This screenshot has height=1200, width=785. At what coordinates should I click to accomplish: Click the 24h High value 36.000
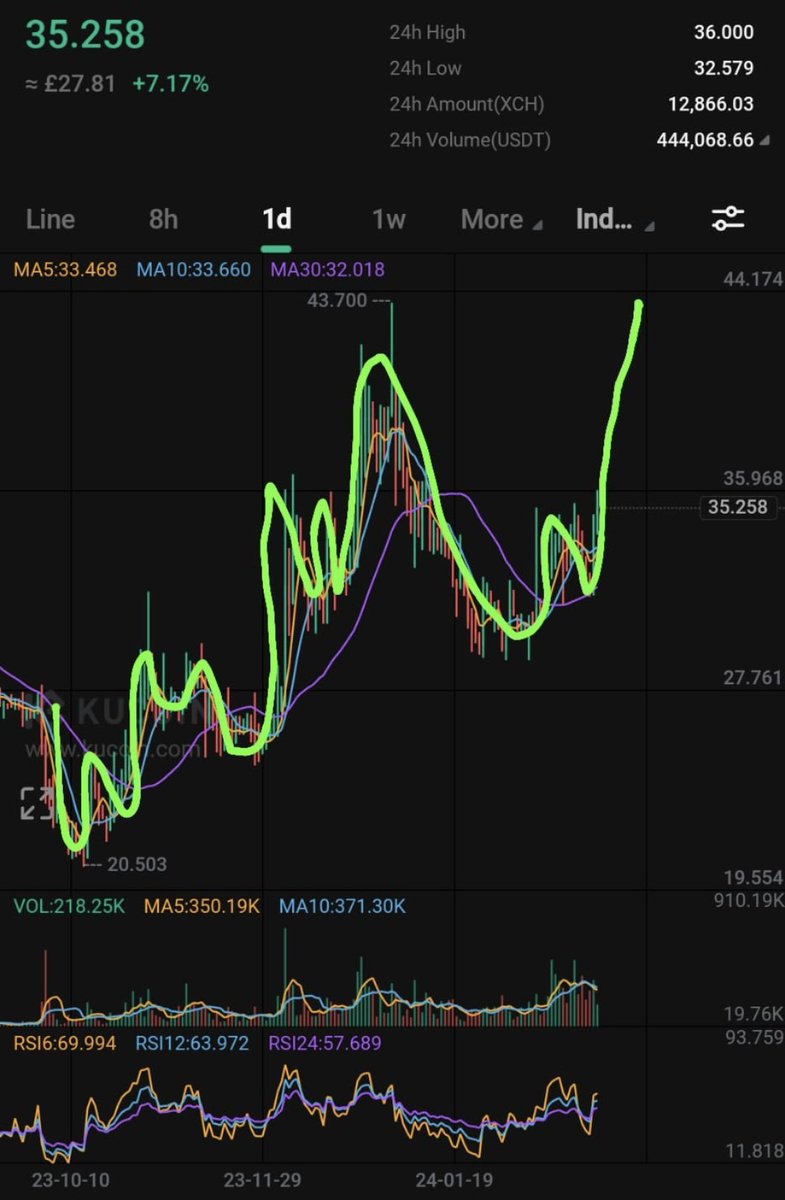pyautogui.click(x=724, y=33)
